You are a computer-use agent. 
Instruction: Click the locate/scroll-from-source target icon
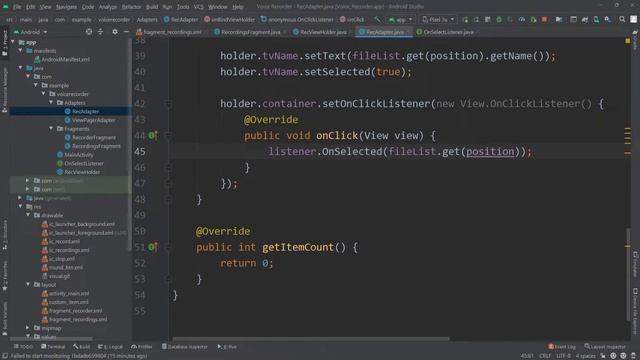point(89,31)
